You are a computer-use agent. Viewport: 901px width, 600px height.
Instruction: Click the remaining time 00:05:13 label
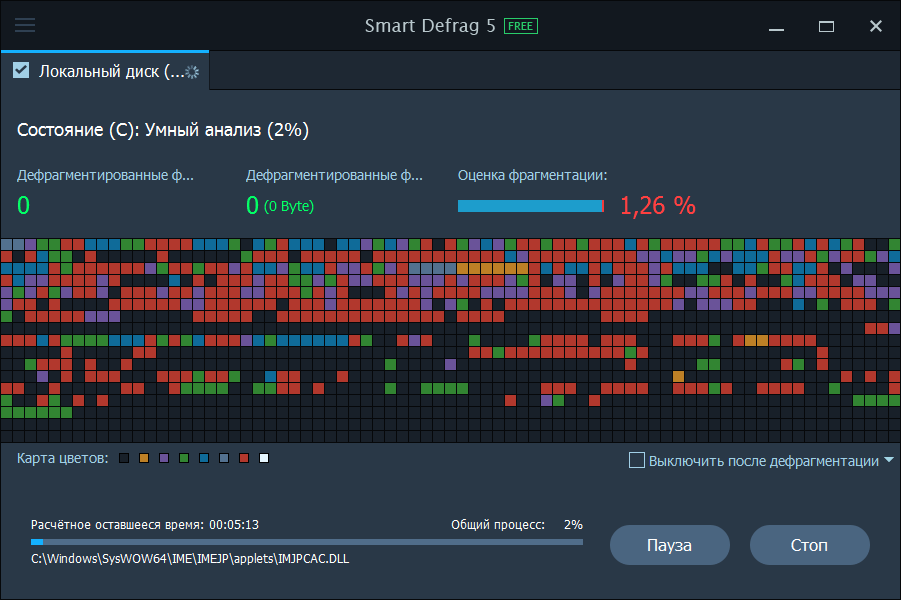(145, 525)
